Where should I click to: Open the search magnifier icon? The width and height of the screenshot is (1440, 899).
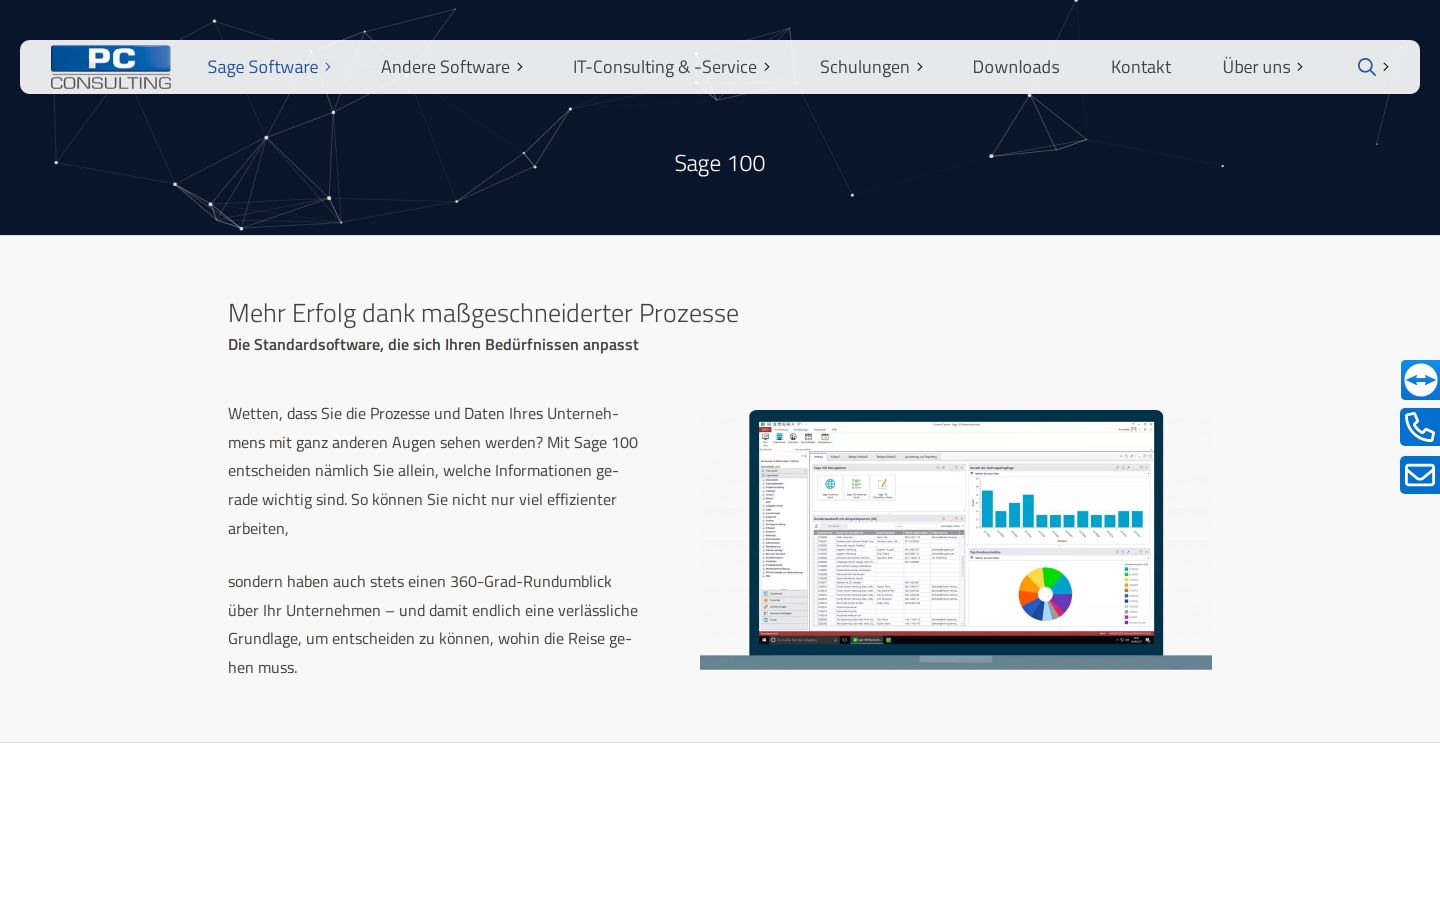pos(1366,67)
